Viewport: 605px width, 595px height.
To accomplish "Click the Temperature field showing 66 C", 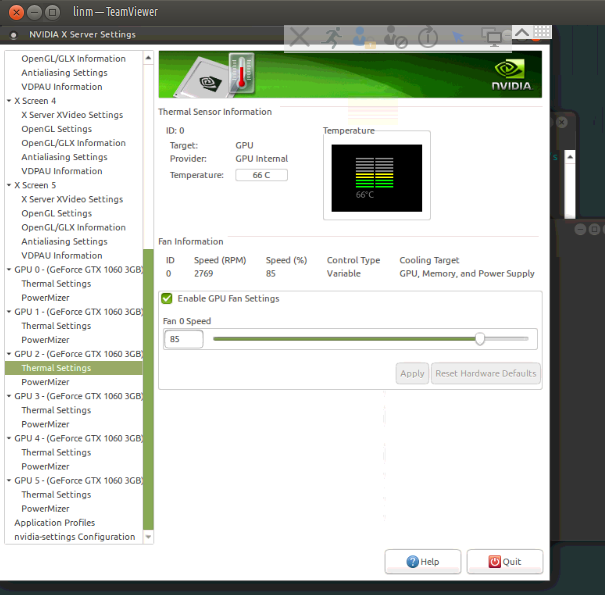I will [x=261, y=175].
